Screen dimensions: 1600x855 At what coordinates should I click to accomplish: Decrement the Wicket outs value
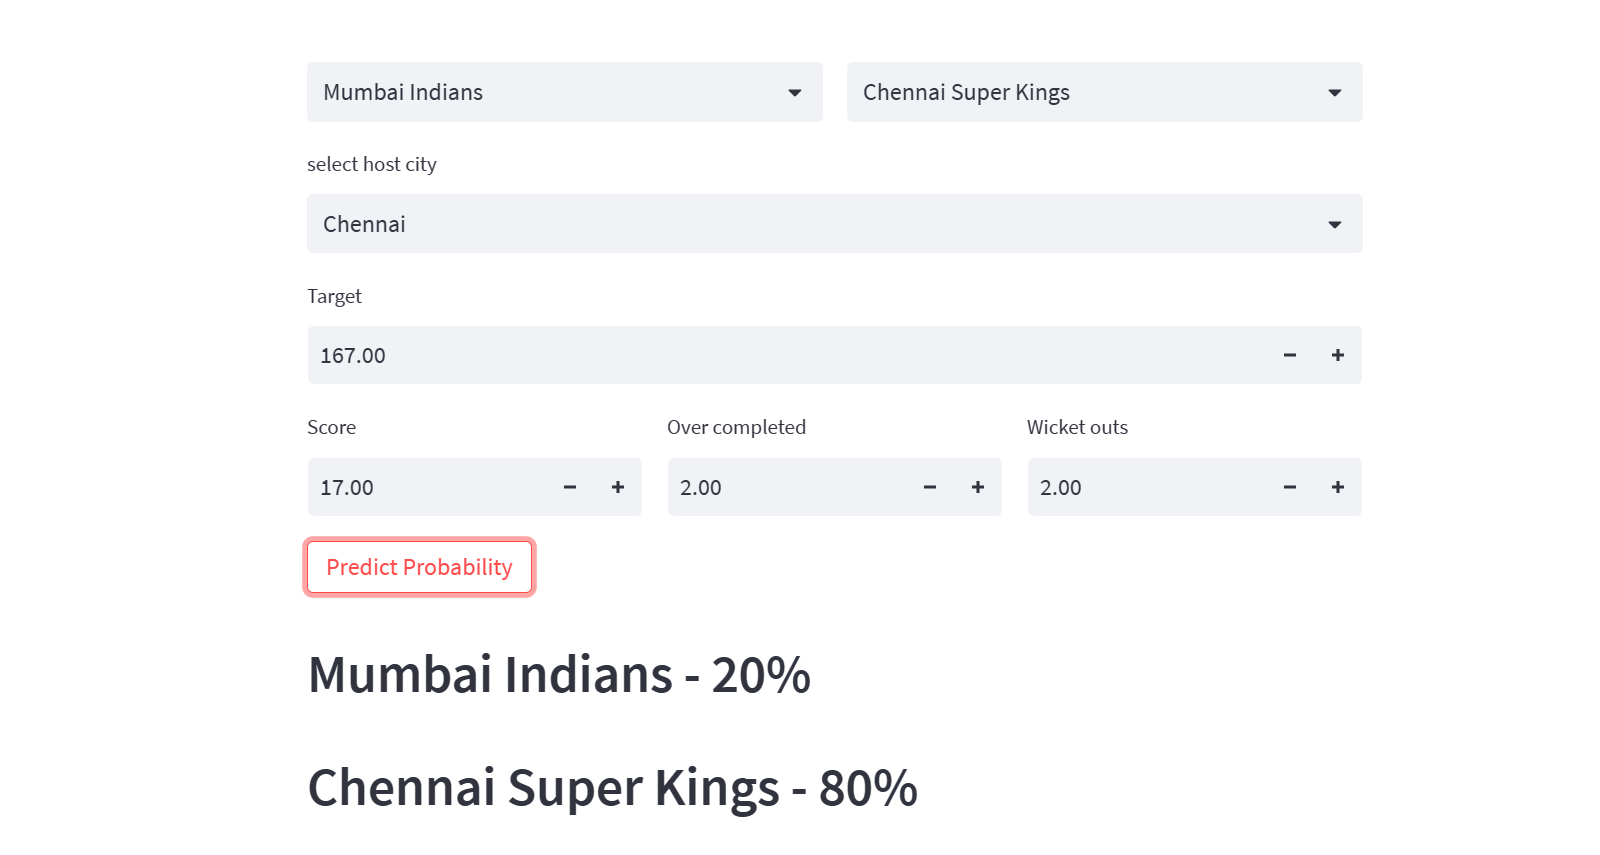tap(1290, 487)
